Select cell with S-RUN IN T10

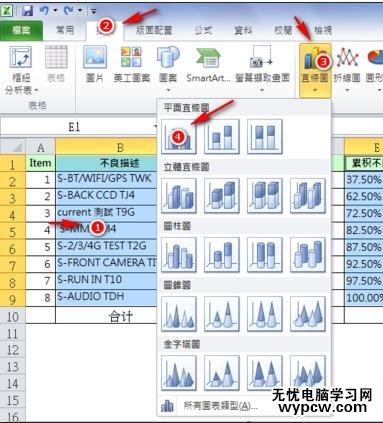[x=106, y=280]
